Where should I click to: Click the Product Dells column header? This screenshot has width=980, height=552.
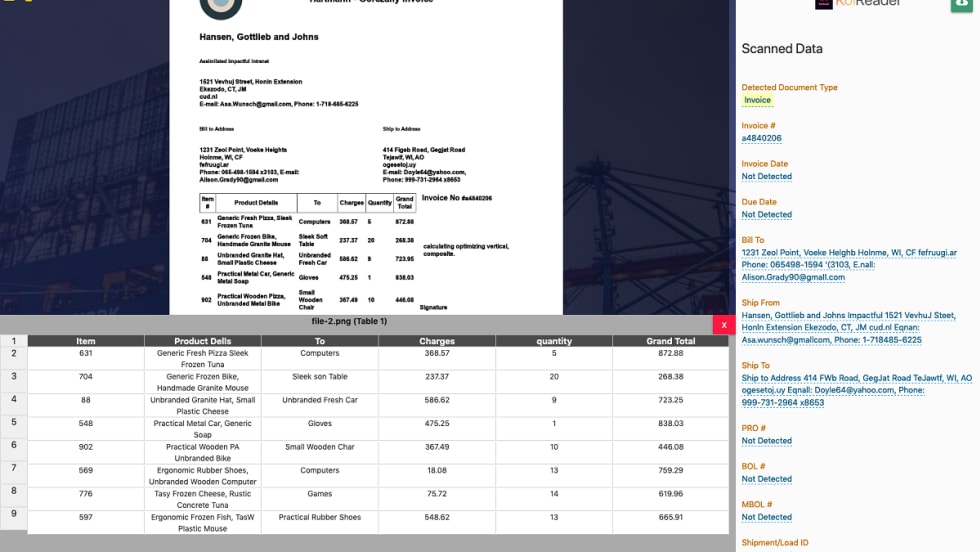[203, 341]
